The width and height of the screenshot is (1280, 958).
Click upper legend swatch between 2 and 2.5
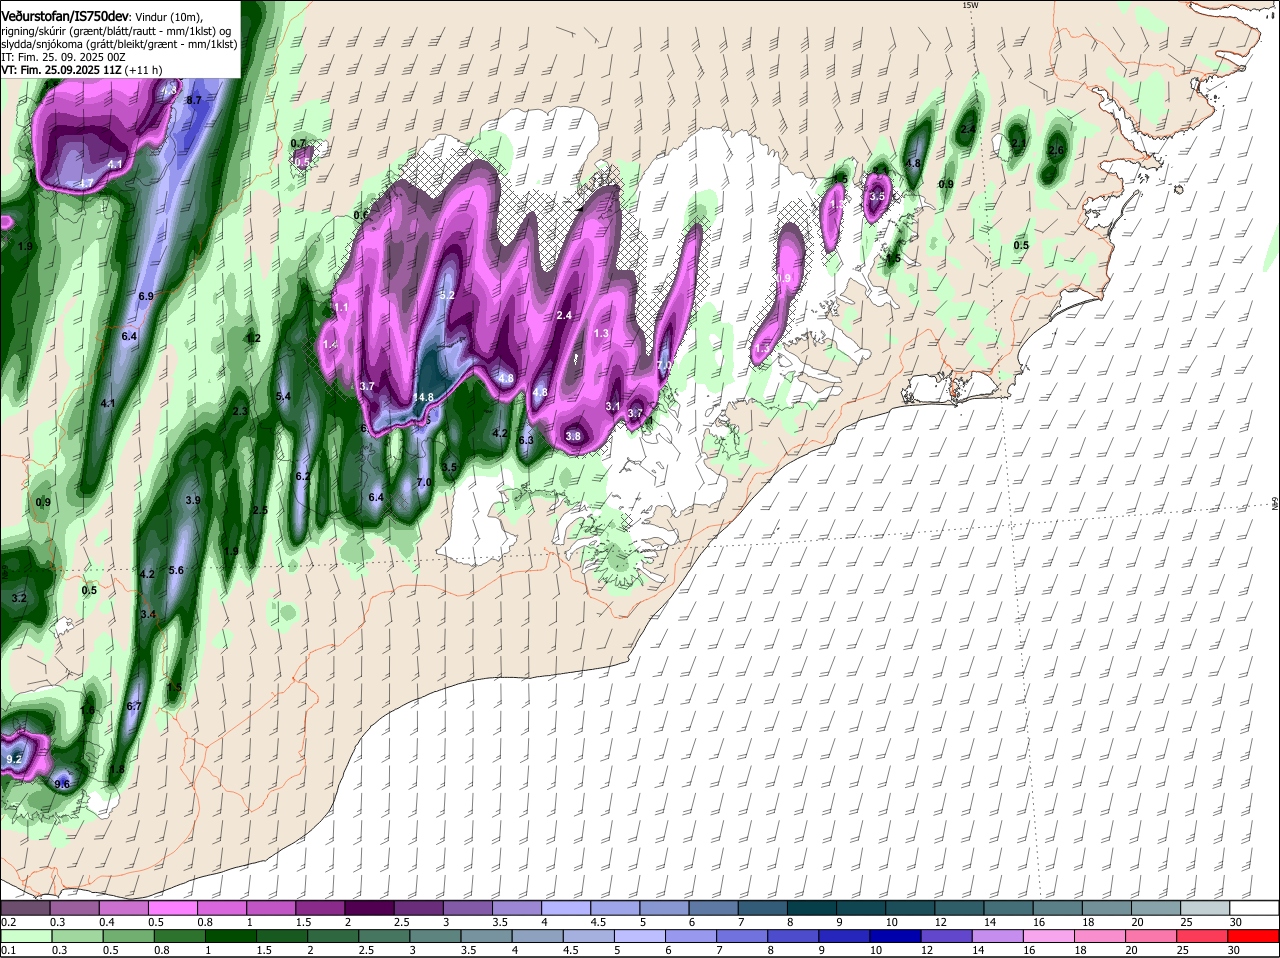(369, 908)
